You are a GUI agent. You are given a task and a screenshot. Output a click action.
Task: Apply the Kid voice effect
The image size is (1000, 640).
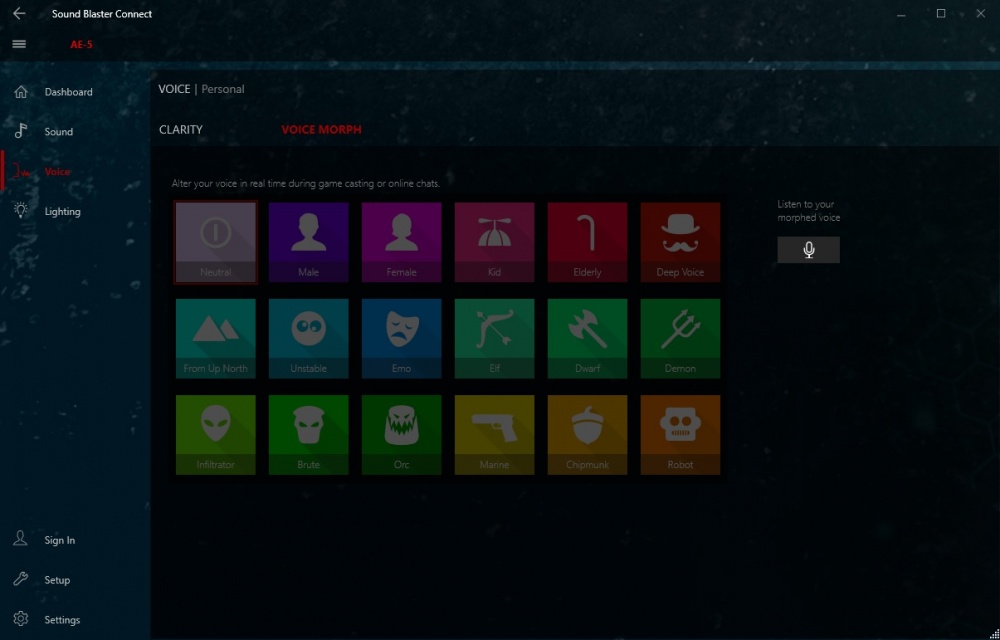click(494, 242)
